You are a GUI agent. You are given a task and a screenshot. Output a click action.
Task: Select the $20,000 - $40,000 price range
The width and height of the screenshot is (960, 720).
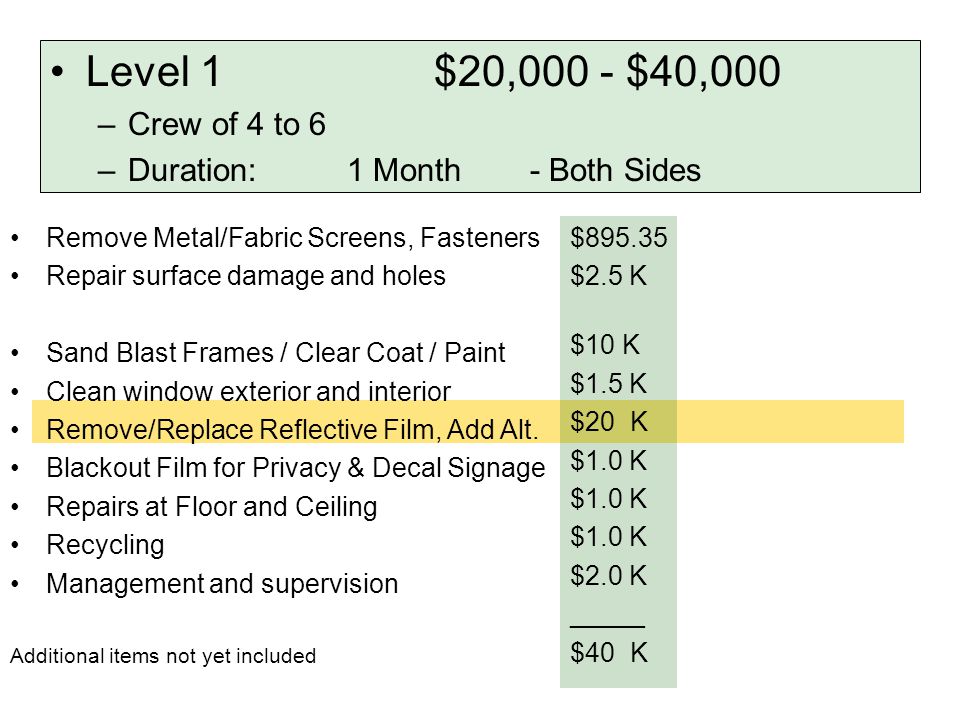pyautogui.click(x=607, y=72)
